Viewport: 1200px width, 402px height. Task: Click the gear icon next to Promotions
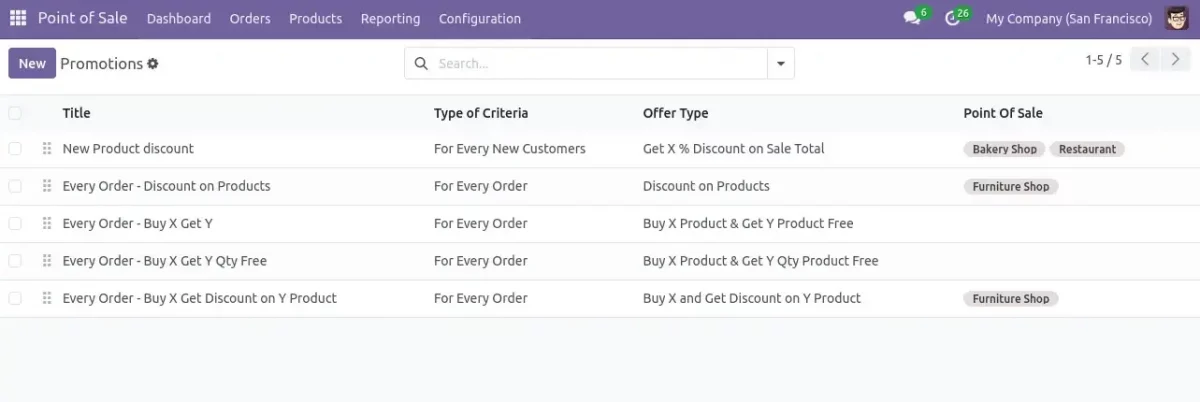coord(153,64)
